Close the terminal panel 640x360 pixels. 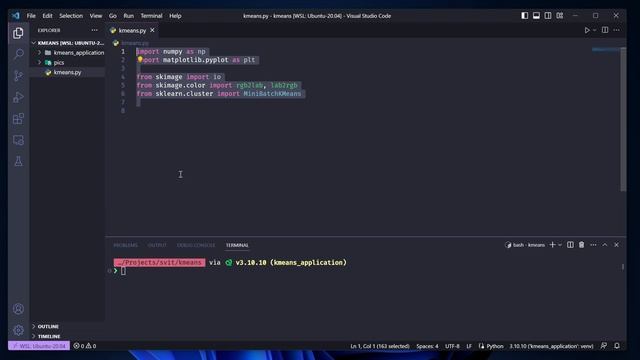616,245
